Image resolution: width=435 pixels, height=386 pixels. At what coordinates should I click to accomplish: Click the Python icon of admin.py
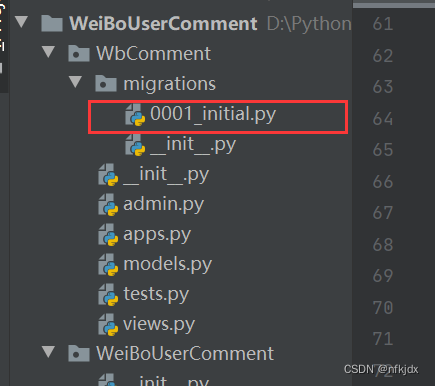108,204
